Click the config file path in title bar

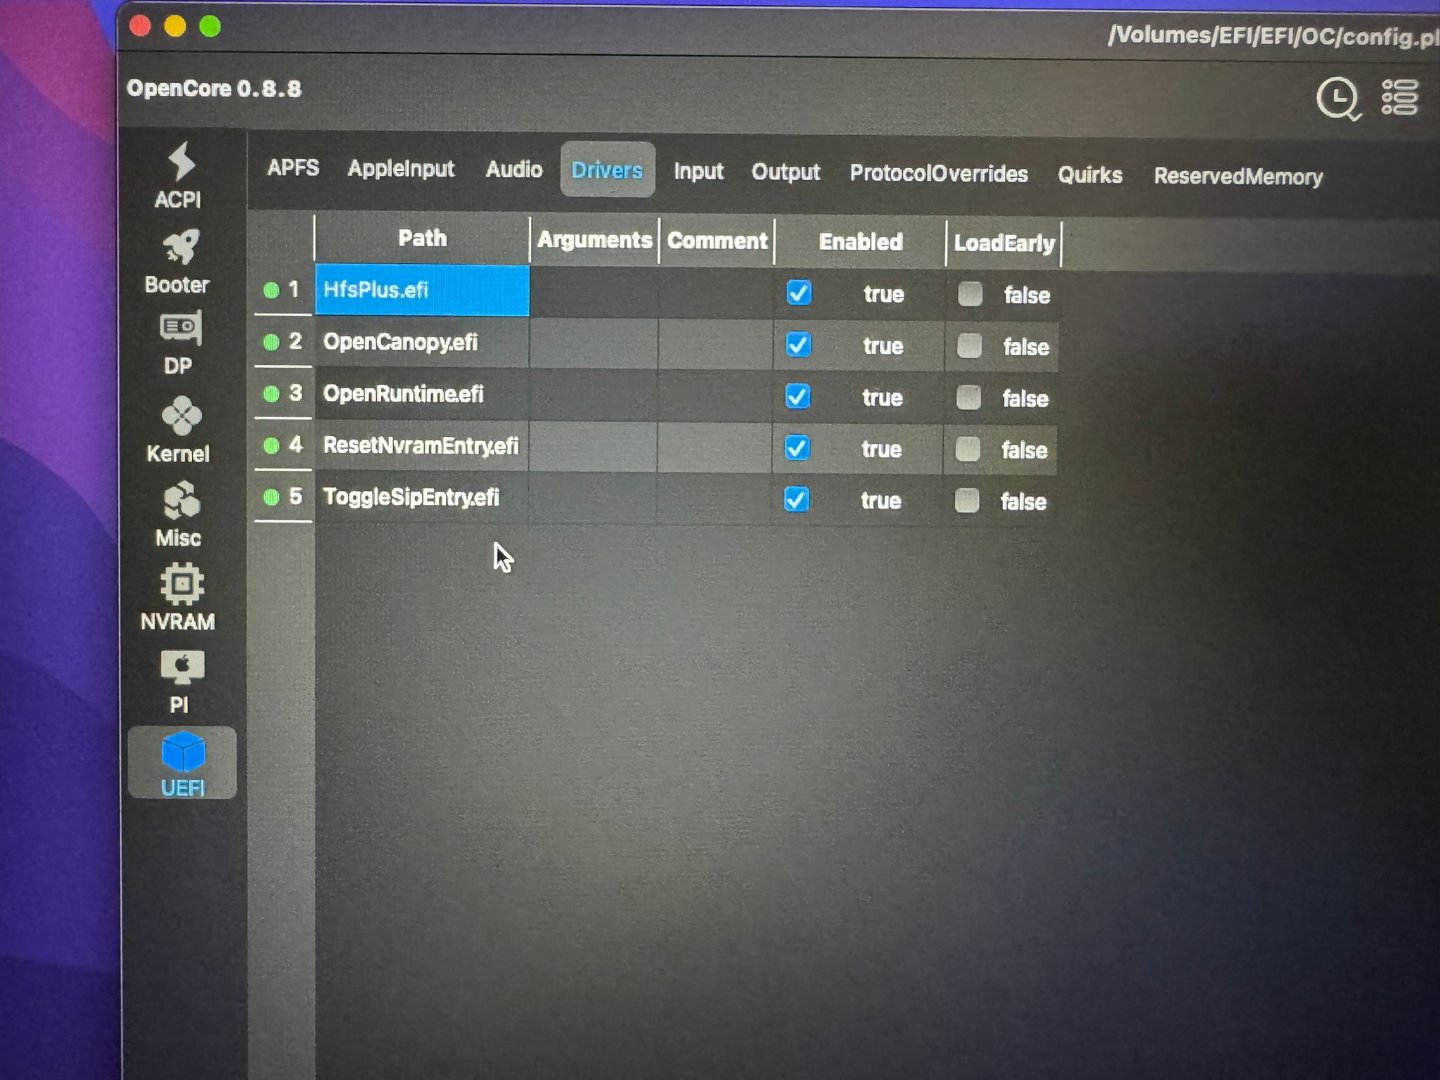click(1273, 36)
